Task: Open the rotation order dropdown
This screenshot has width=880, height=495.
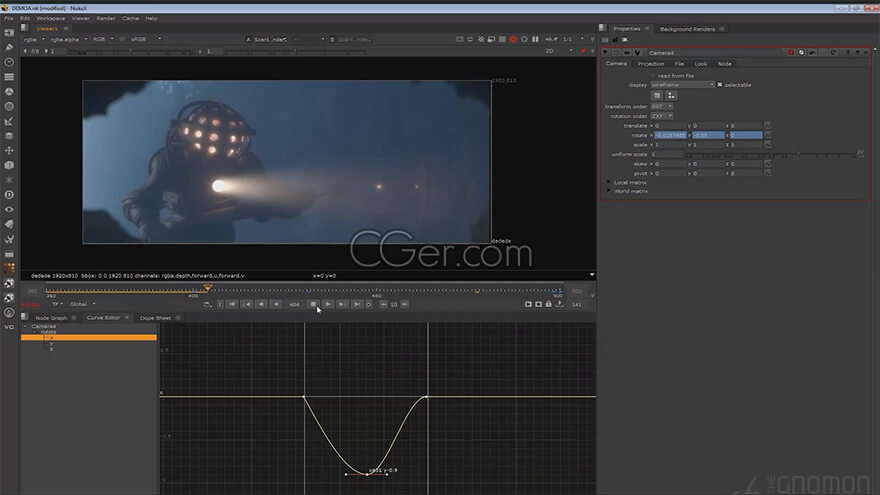Action: point(662,116)
